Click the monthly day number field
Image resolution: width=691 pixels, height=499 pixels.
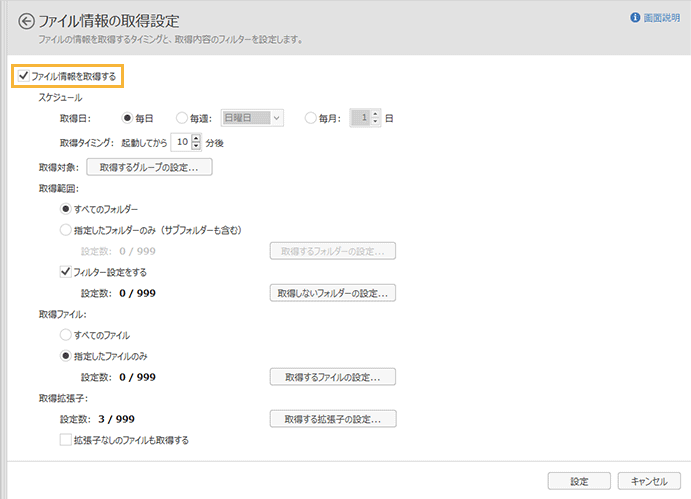360,118
